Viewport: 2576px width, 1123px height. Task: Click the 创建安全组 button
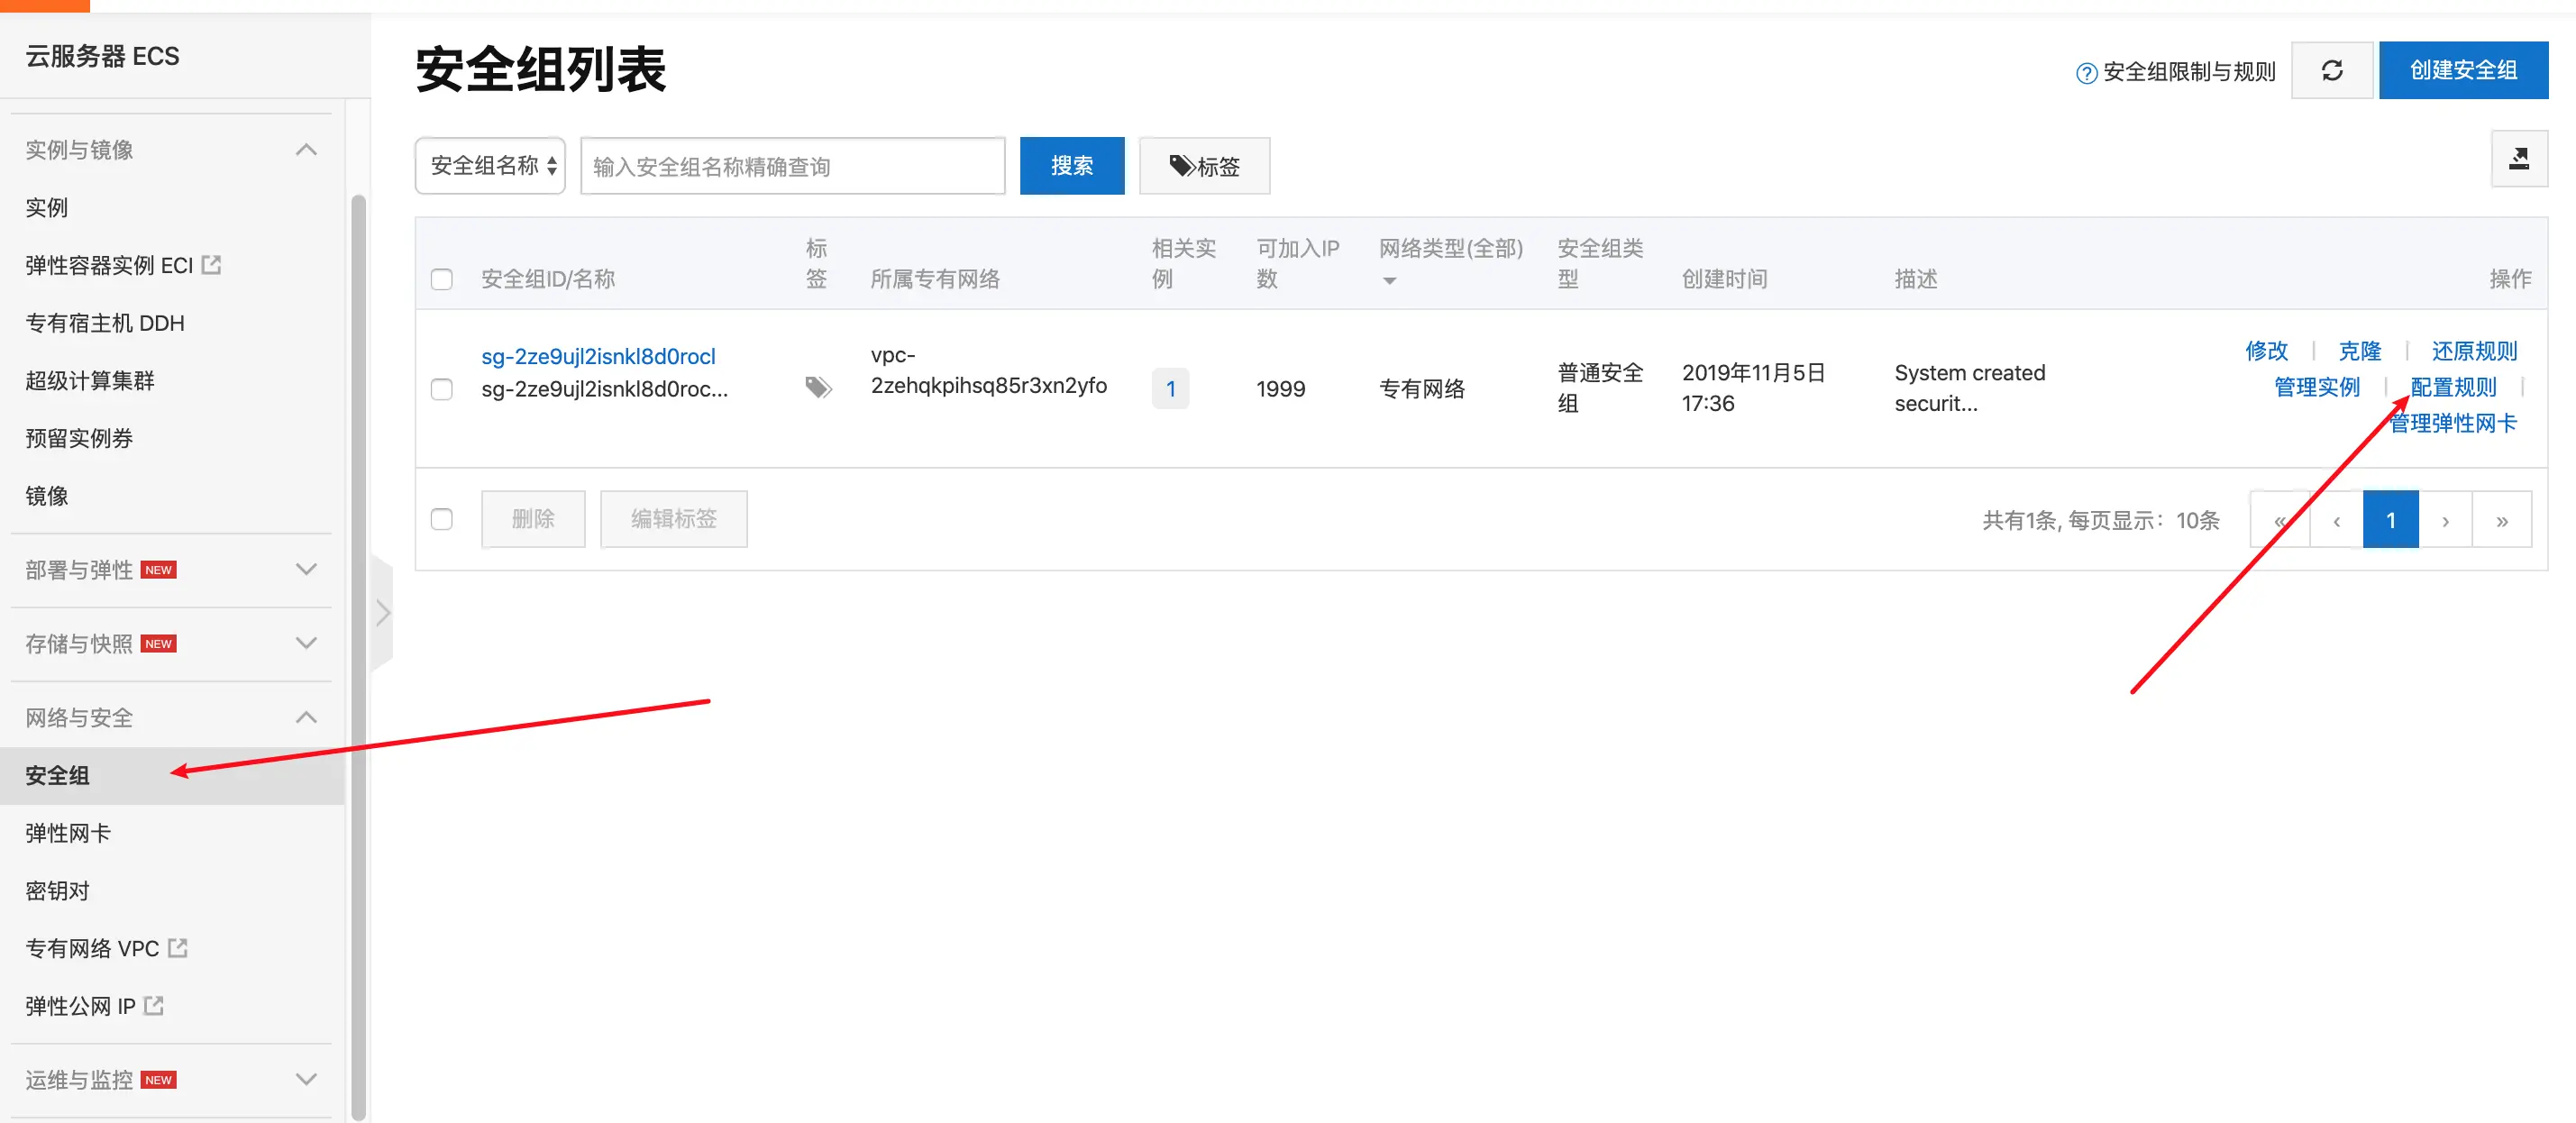point(2462,70)
